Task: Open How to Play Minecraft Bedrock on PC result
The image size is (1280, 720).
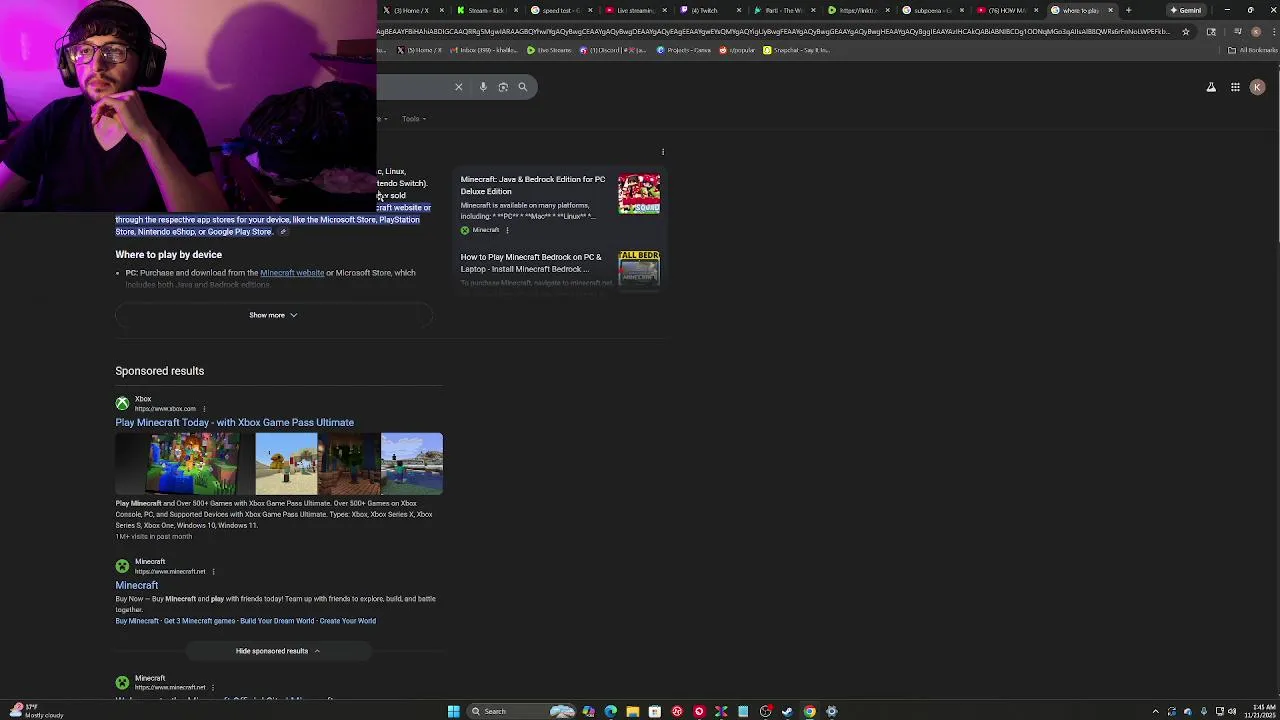Action: click(x=531, y=263)
